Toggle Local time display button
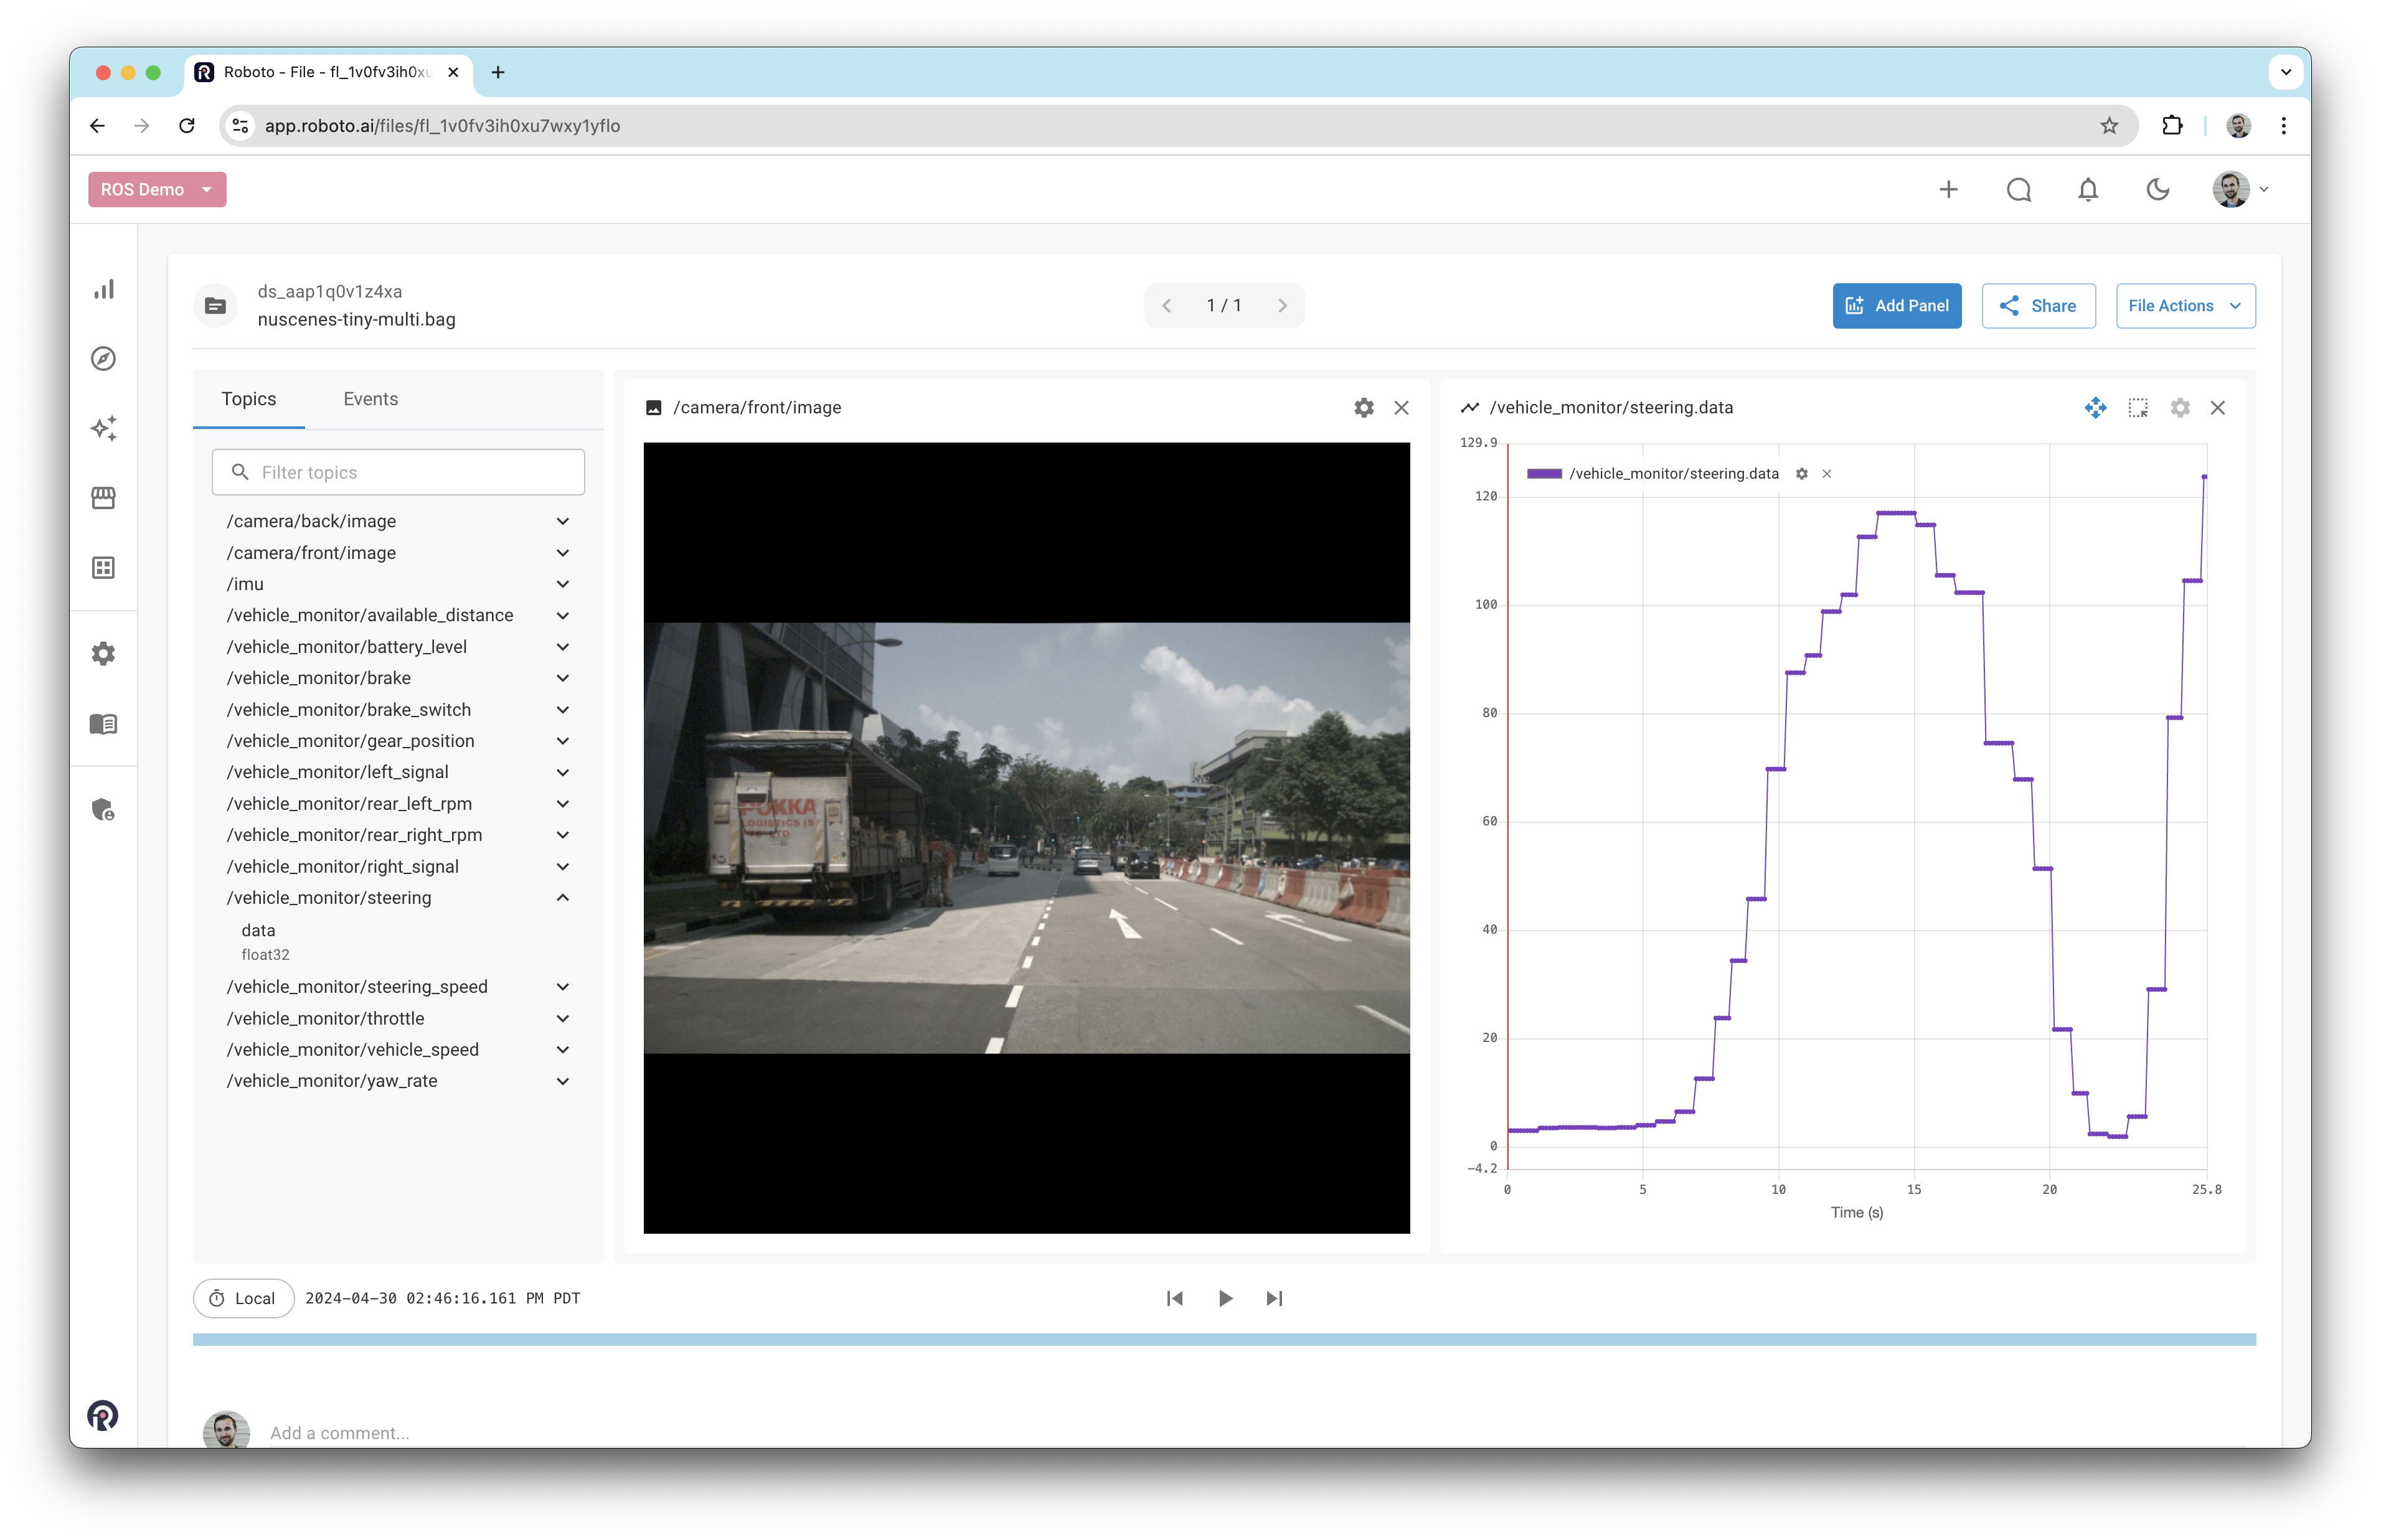Viewport: 2381px width, 1540px height. [x=243, y=1298]
